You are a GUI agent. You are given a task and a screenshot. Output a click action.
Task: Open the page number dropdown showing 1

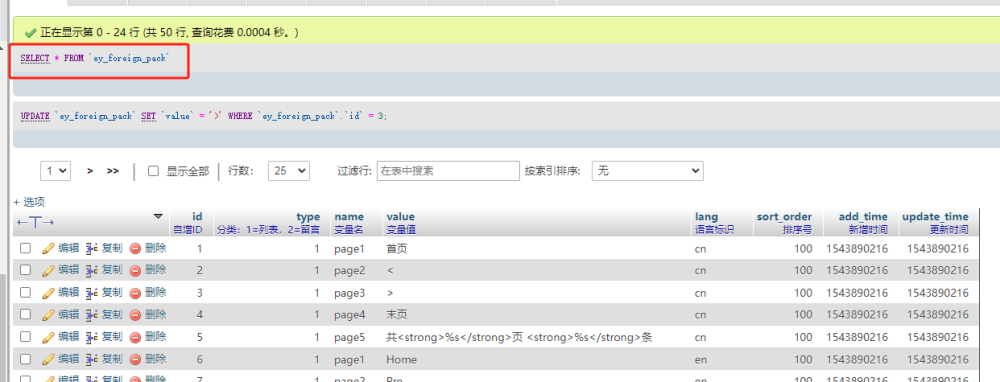pos(55,171)
